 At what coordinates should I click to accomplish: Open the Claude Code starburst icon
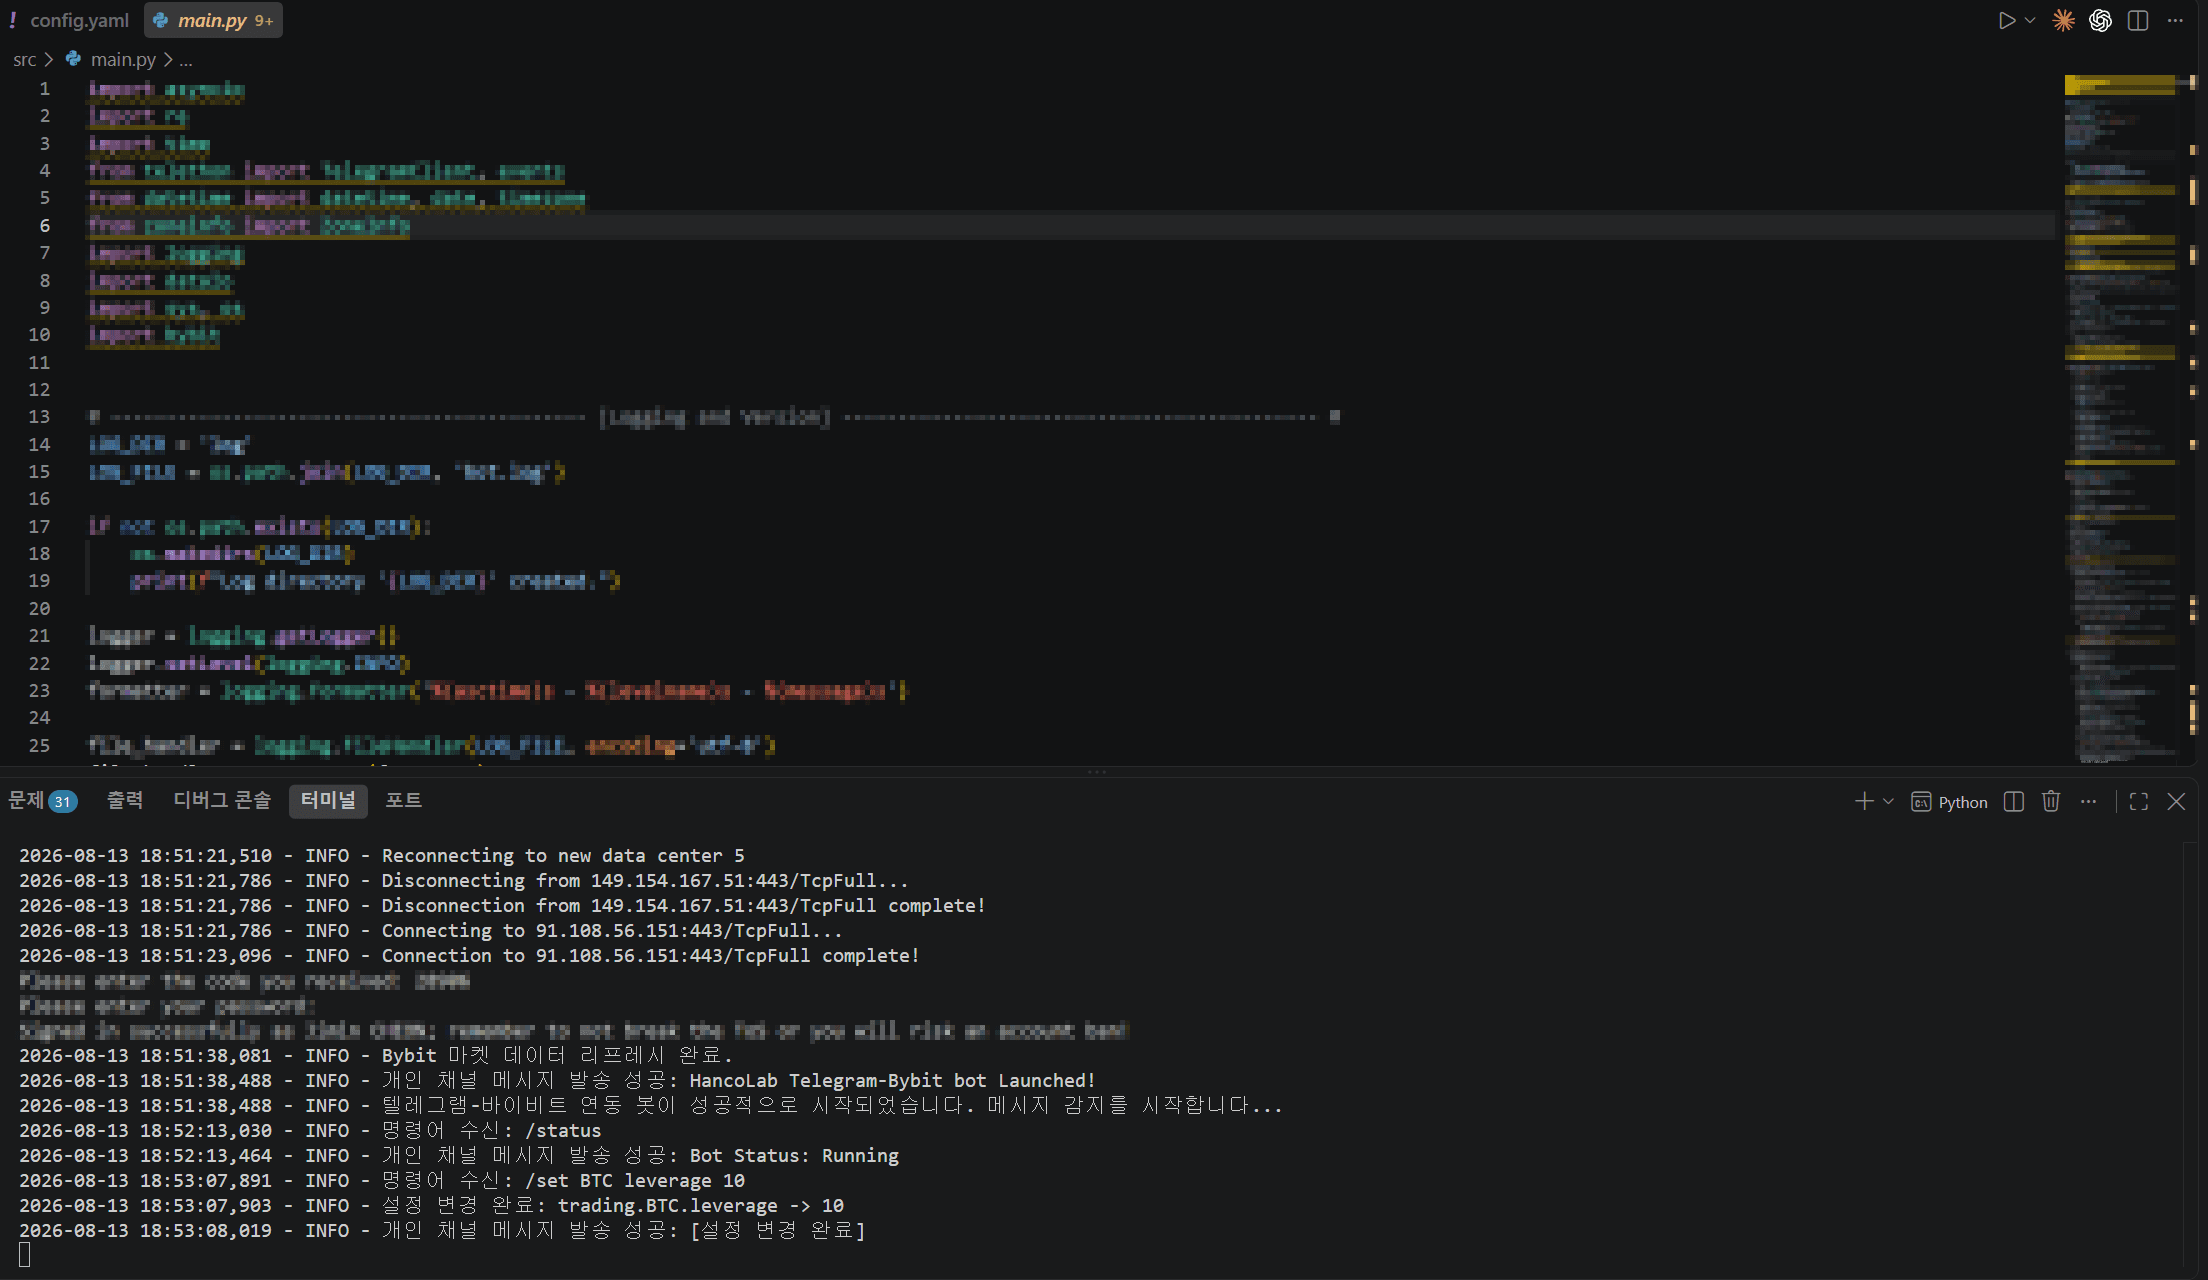click(x=2063, y=21)
